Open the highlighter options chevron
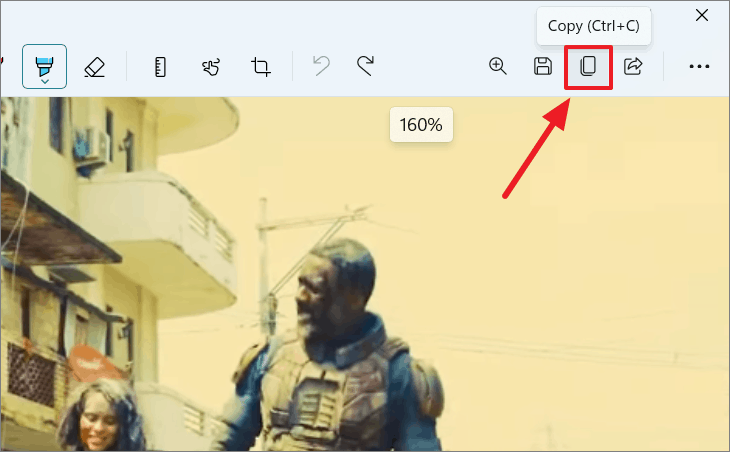 [x=45, y=82]
